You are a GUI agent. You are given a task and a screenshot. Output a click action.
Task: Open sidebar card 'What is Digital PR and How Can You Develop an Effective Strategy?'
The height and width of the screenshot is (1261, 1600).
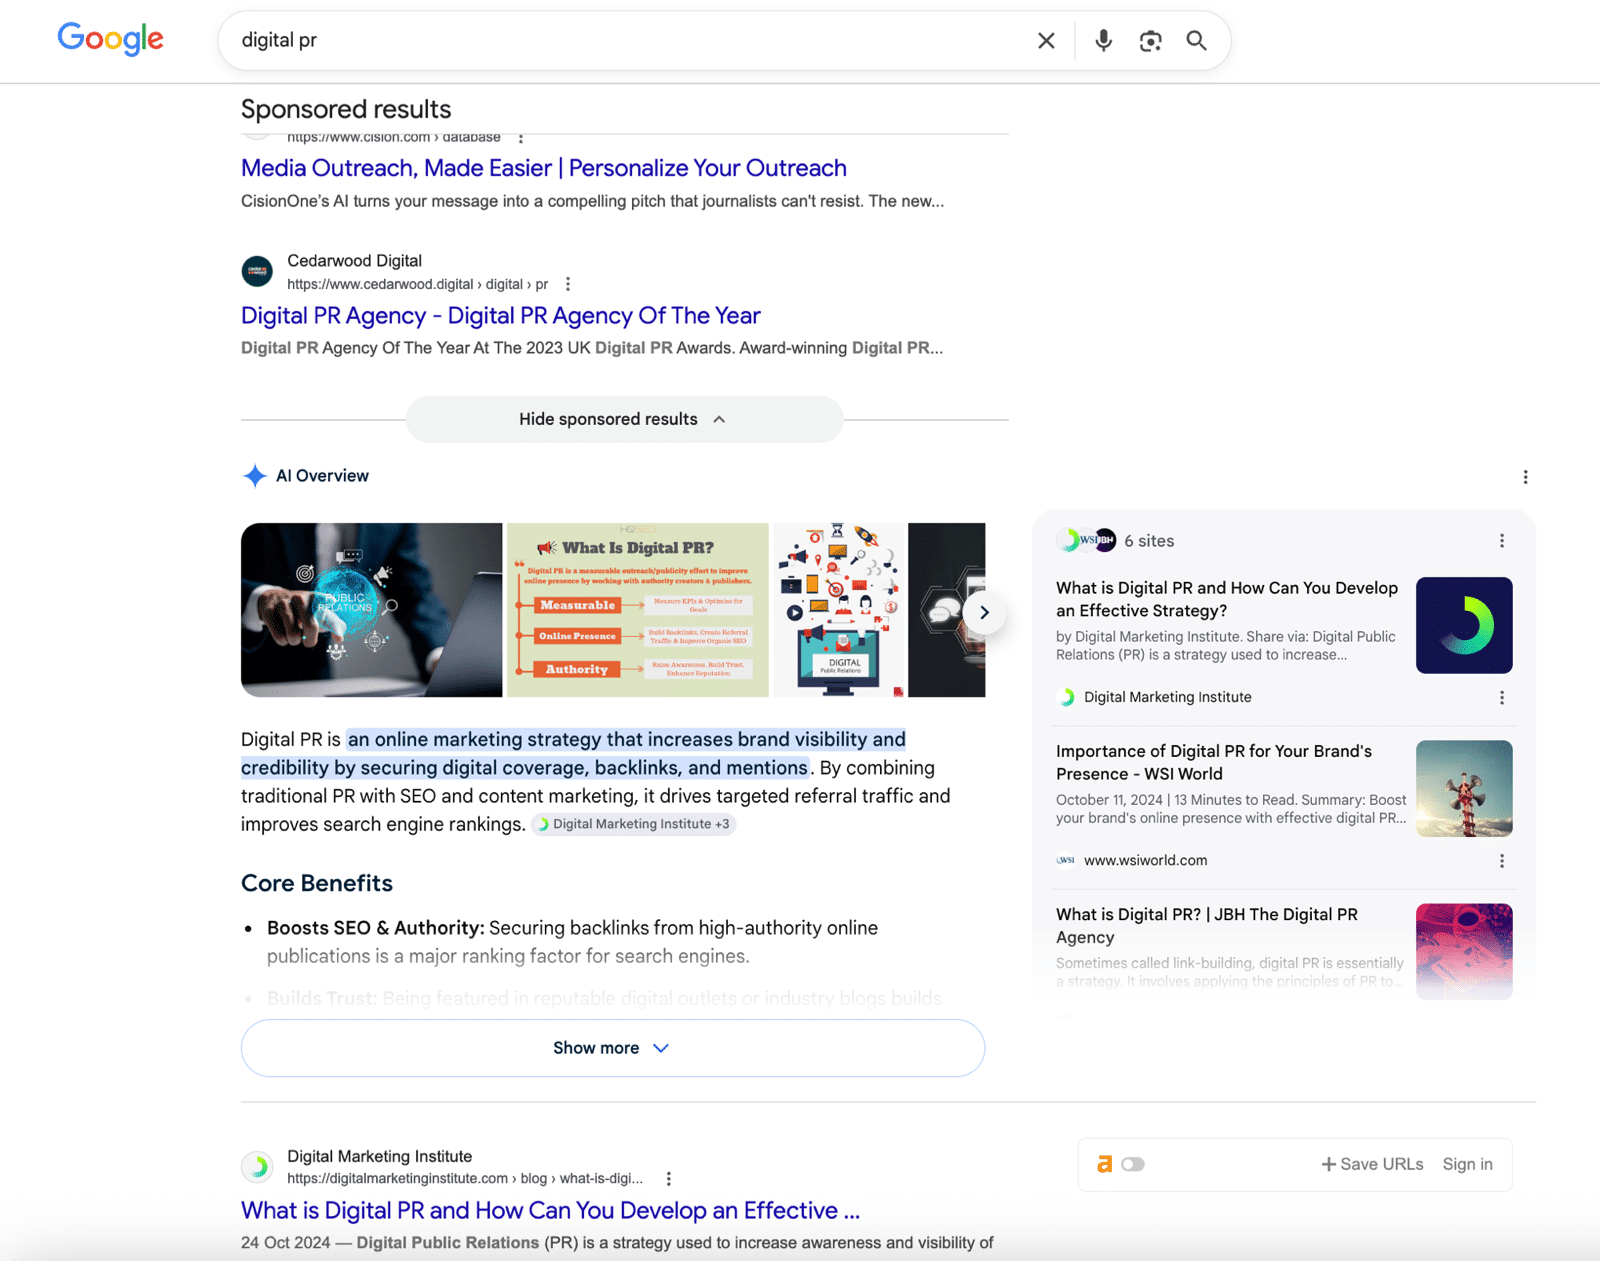(1227, 599)
